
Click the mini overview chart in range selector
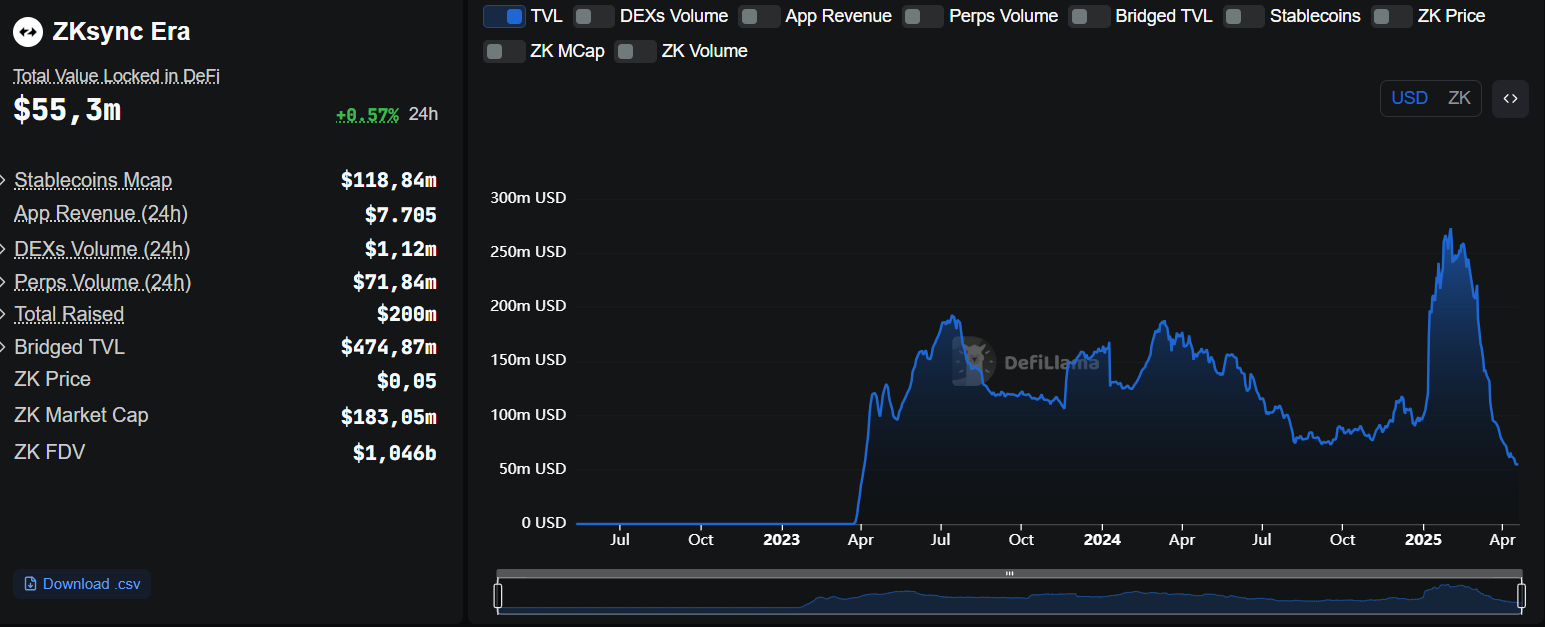click(1010, 596)
